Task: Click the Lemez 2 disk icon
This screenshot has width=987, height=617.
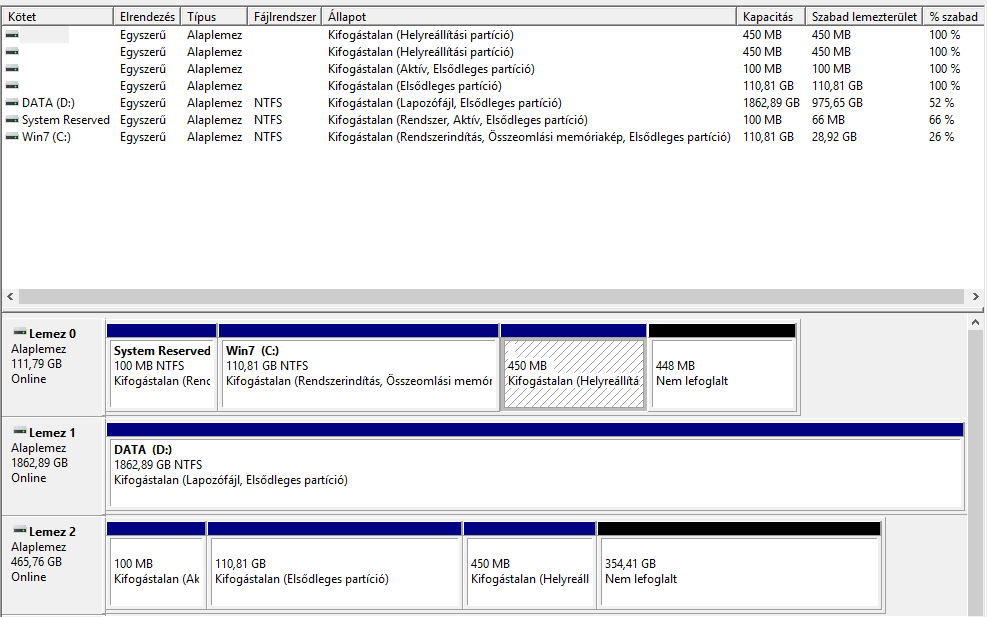Action: [x=20, y=531]
